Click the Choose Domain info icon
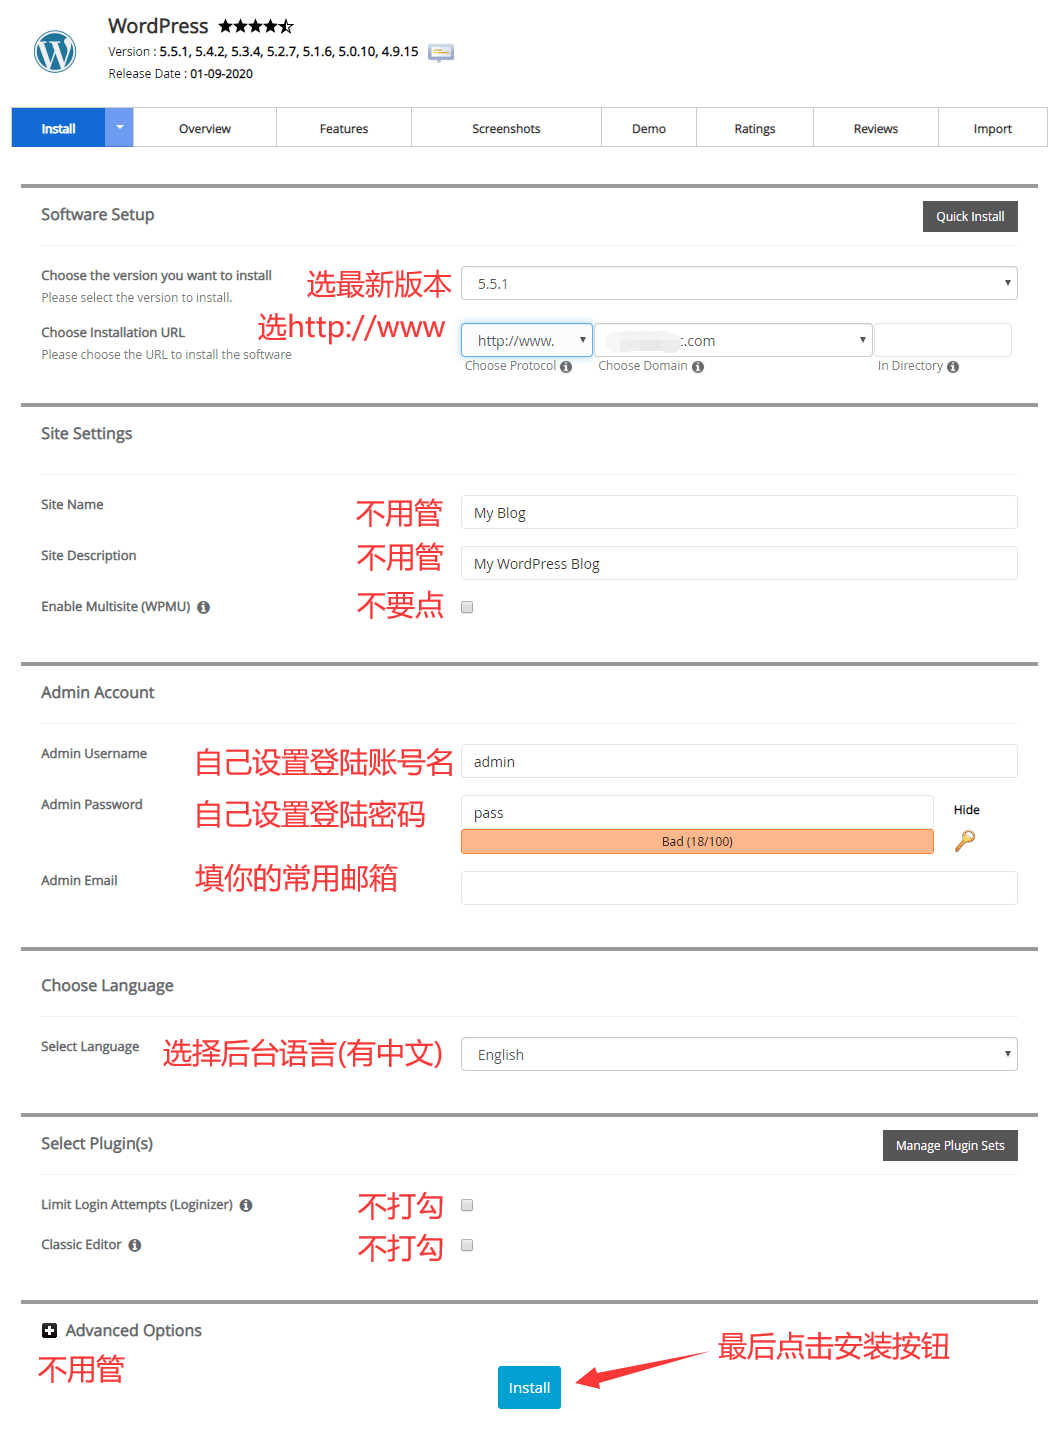The width and height of the screenshot is (1061, 1449). [x=698, y=367]
